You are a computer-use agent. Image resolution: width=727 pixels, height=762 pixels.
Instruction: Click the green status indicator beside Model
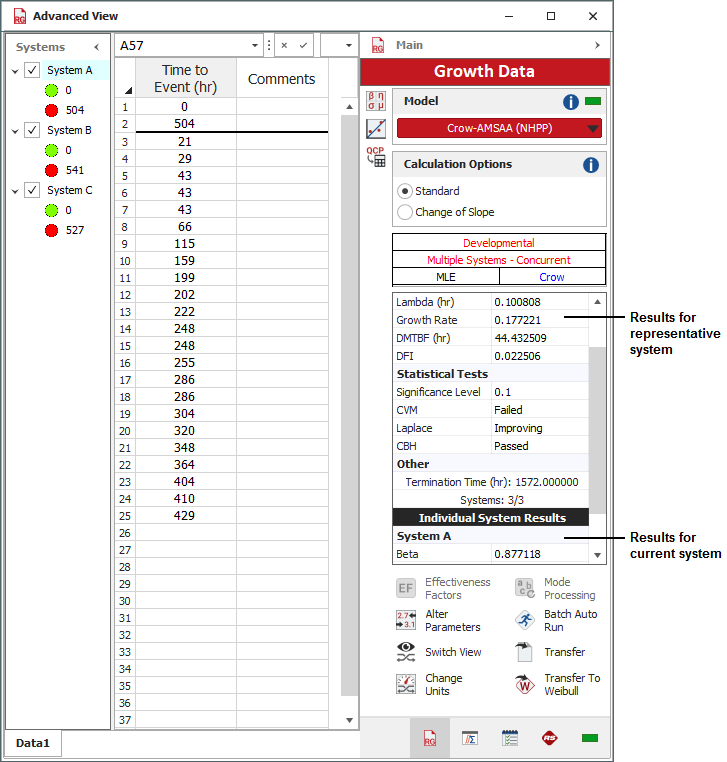pos(593,102)
